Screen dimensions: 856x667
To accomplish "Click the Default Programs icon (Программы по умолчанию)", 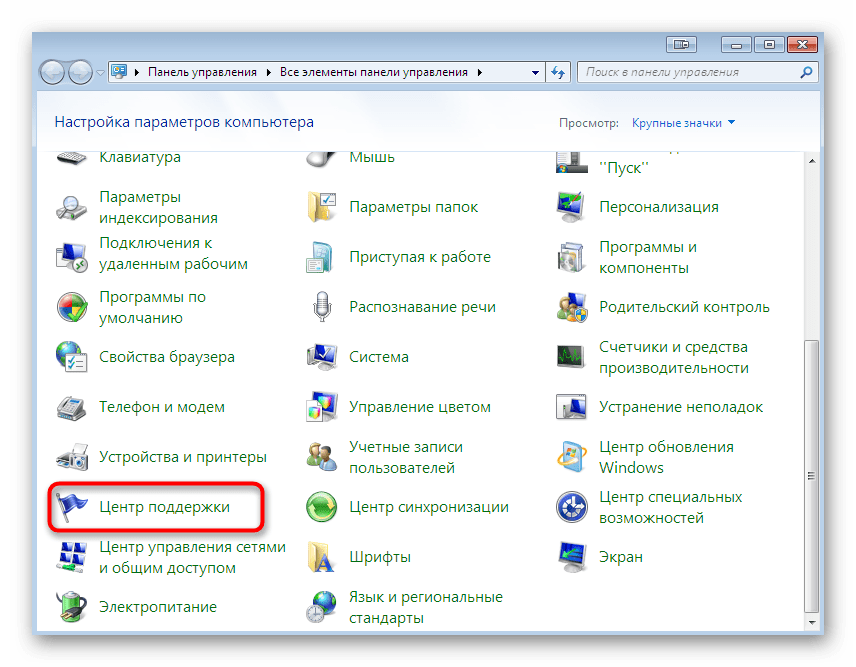I will click(72, 307).
